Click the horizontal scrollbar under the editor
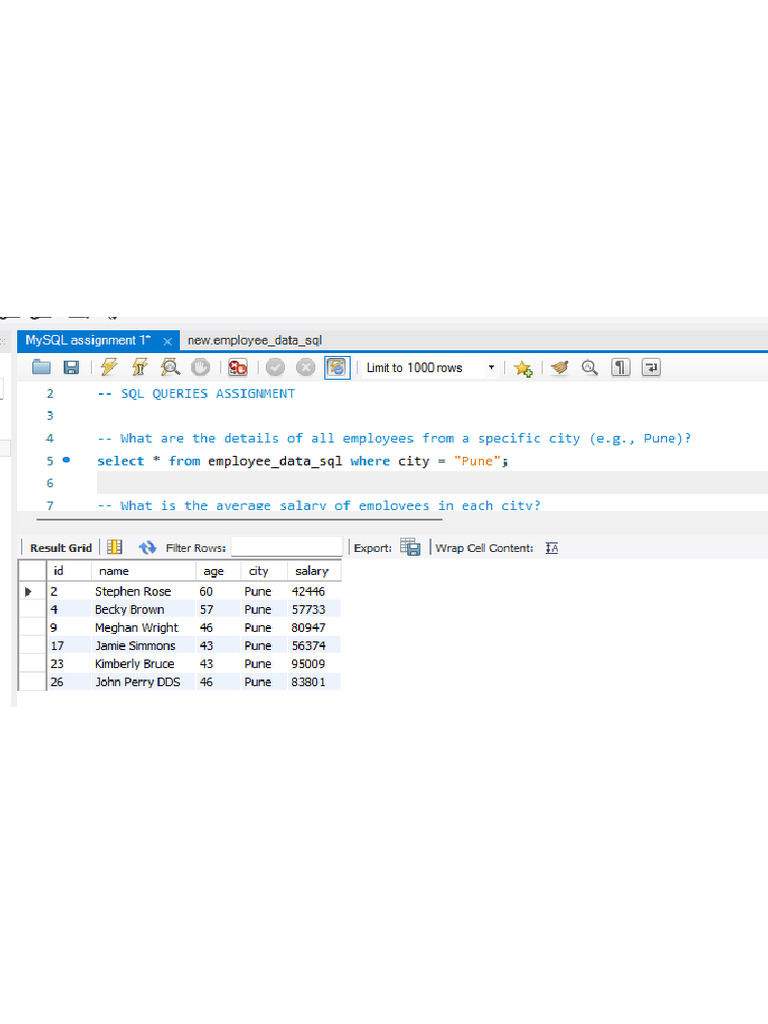768x1024 pixels. coord(239,520)
